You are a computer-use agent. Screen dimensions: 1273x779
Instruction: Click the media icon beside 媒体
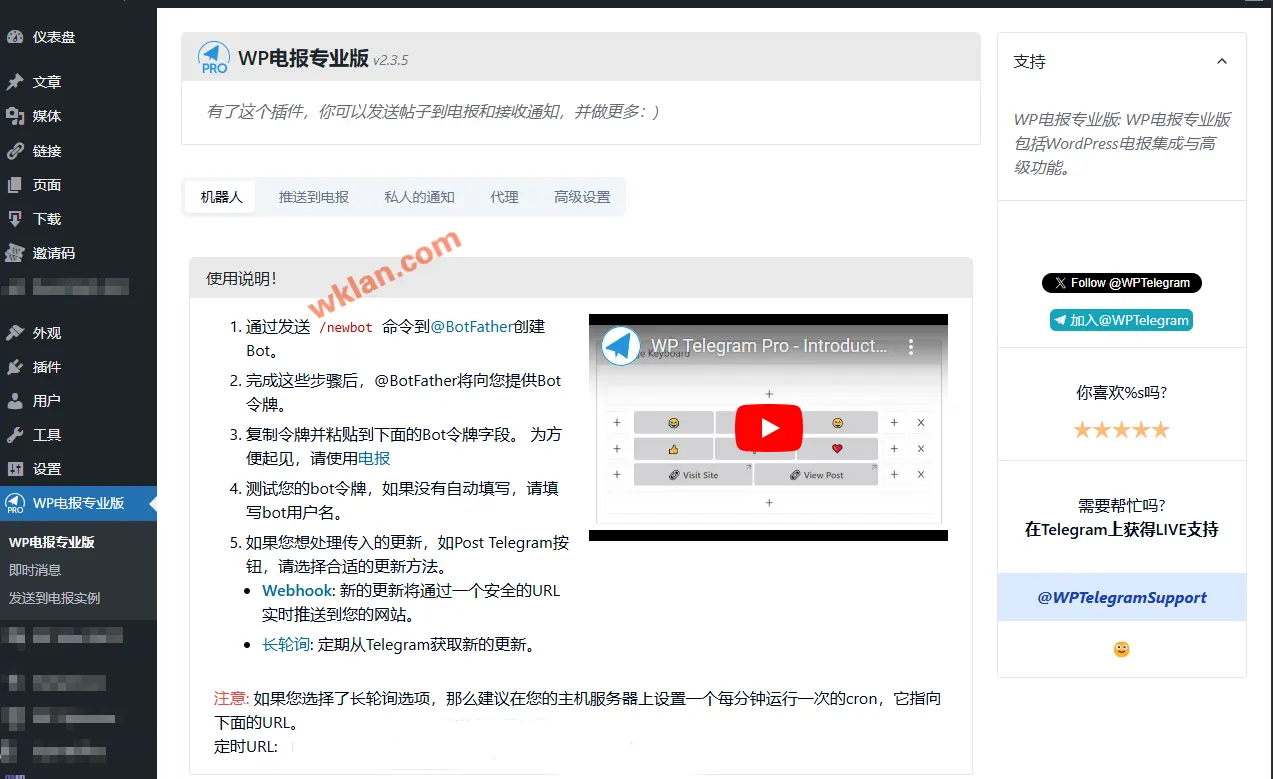pos(15,116)
